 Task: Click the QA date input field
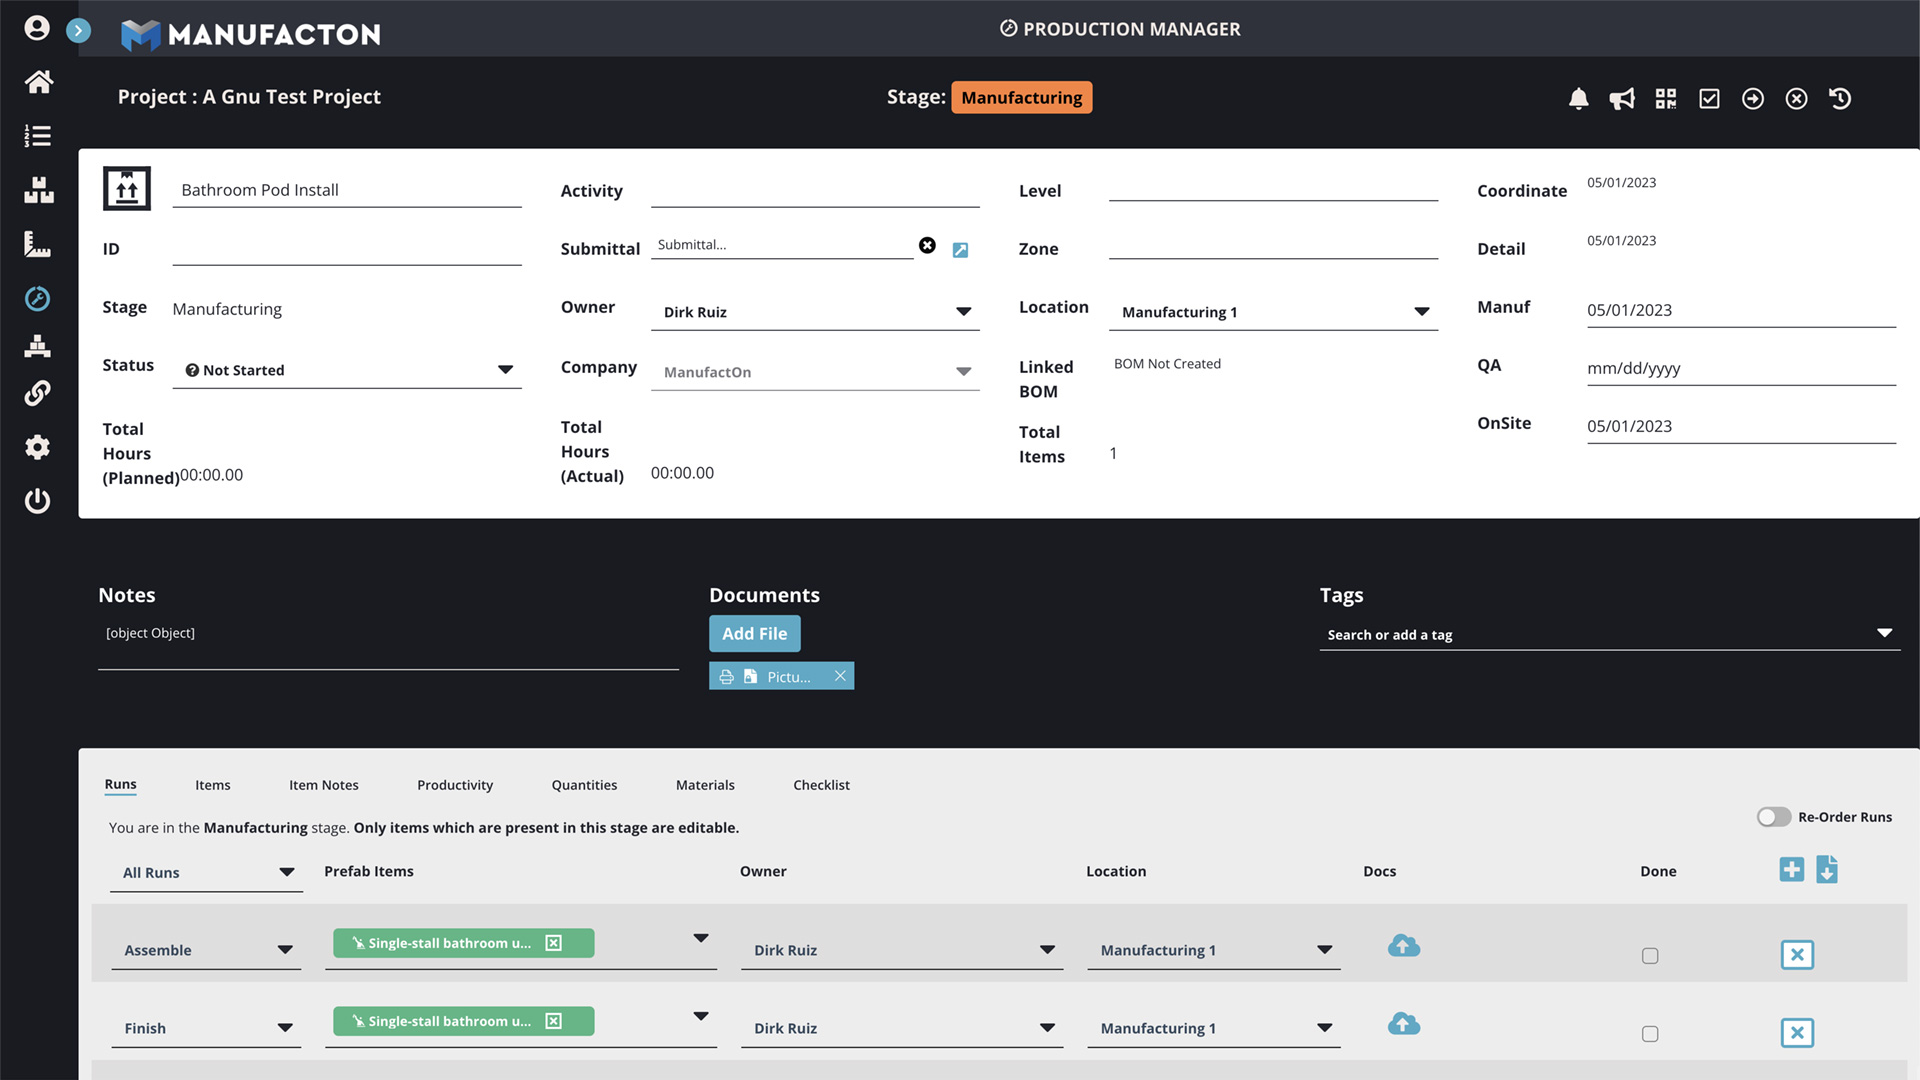[x=1740, y=368]
